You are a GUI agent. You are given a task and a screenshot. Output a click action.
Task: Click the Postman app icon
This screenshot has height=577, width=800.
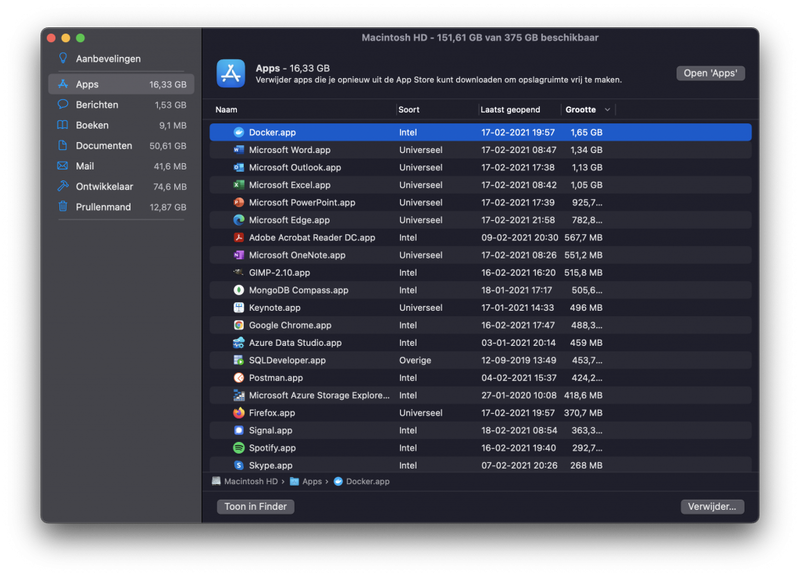click(x=239, y=378)
